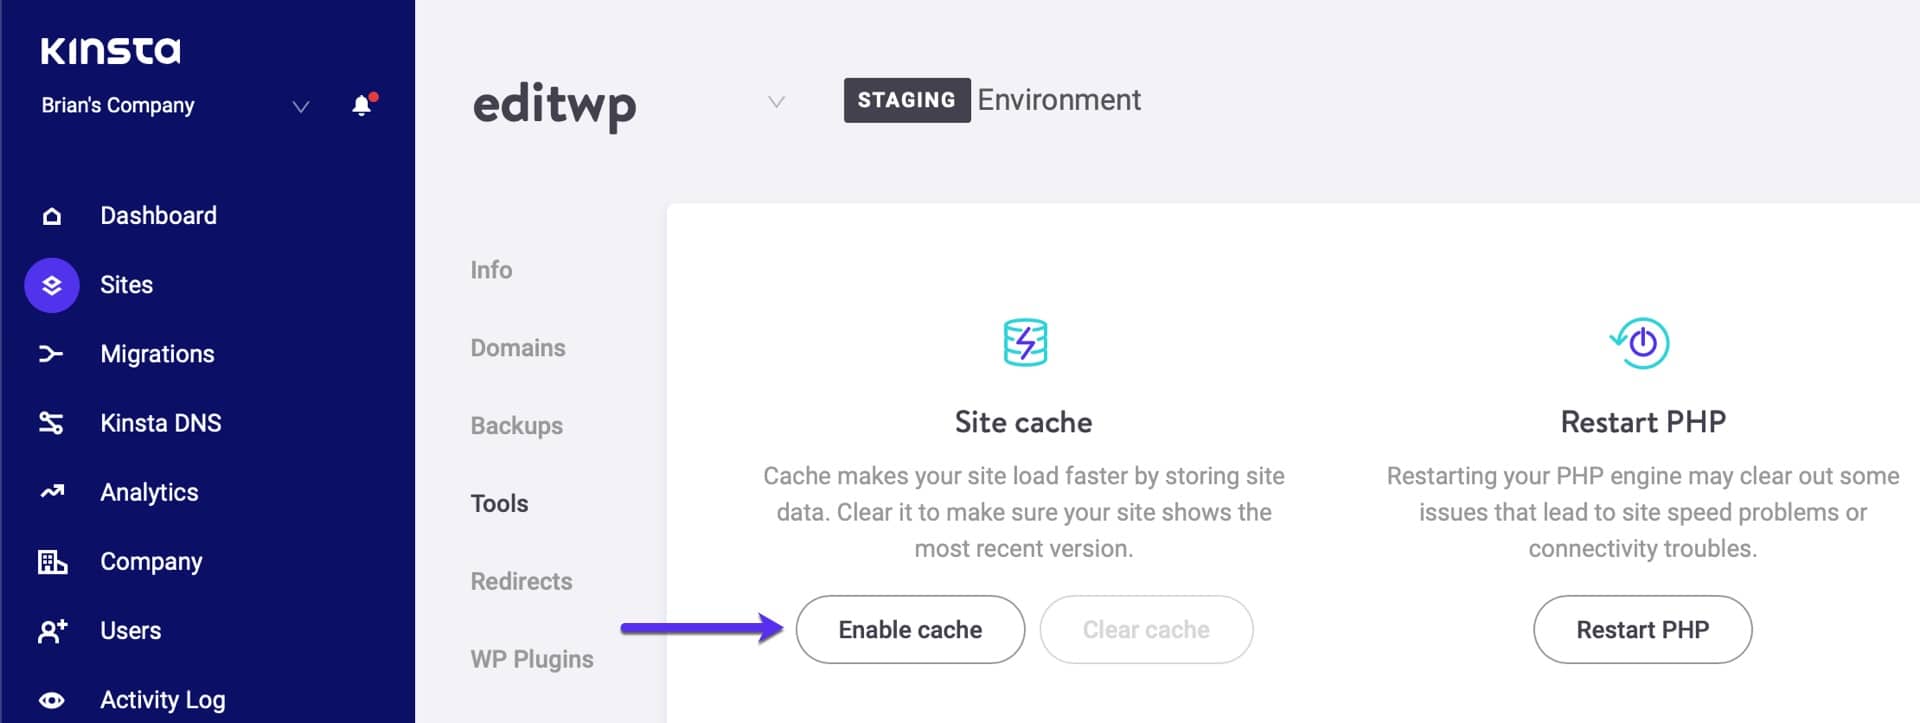Click the Kinsta logo
This screenshot has width=1920, height=723.
pyautogui.click(x=110, y=51)
